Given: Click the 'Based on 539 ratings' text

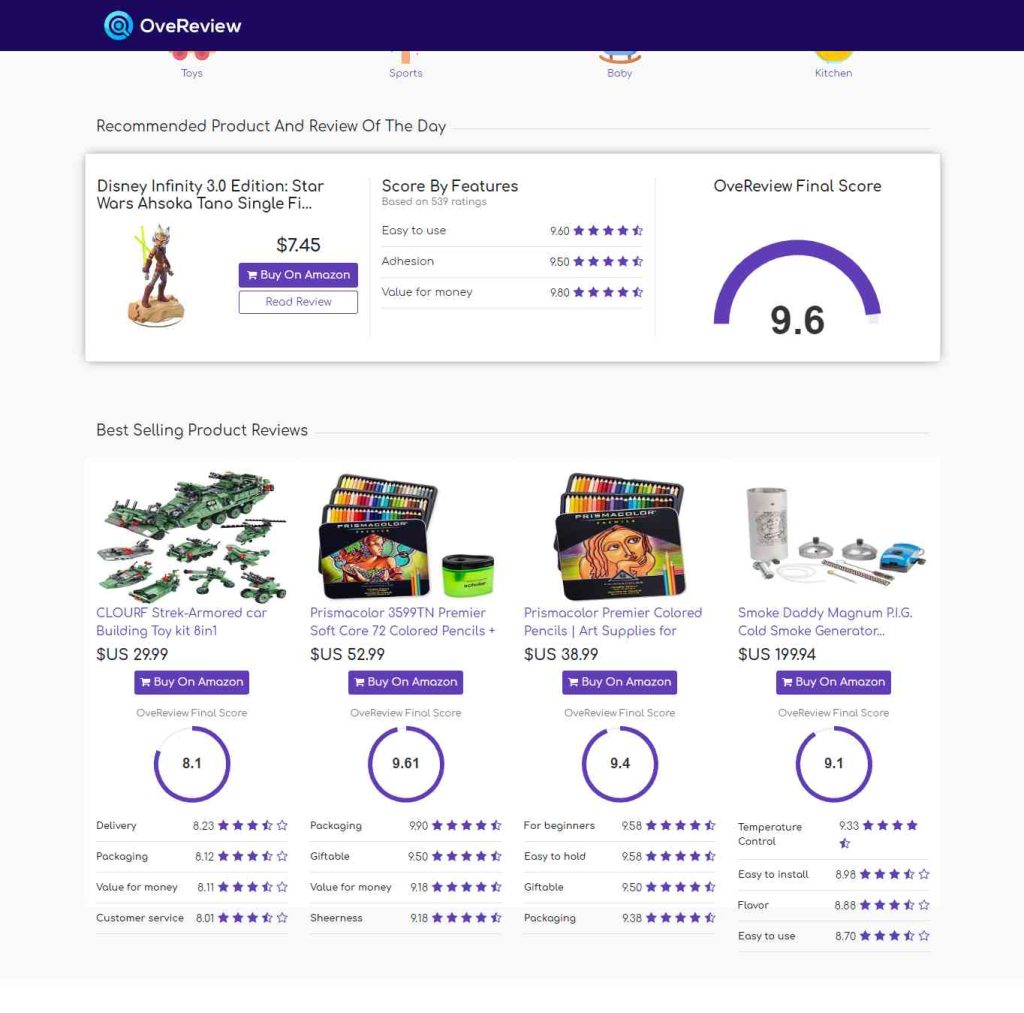Looking at the screenshot, I should [x=434, y=202].
